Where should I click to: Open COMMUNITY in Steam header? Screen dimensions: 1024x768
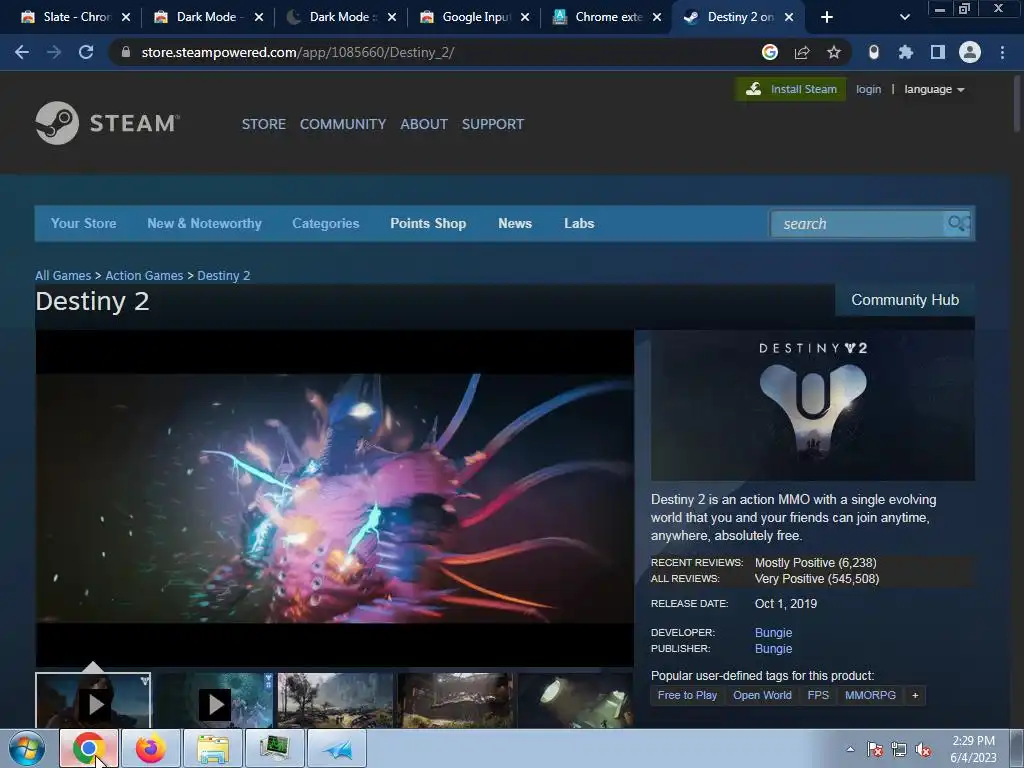coord(343,124)
